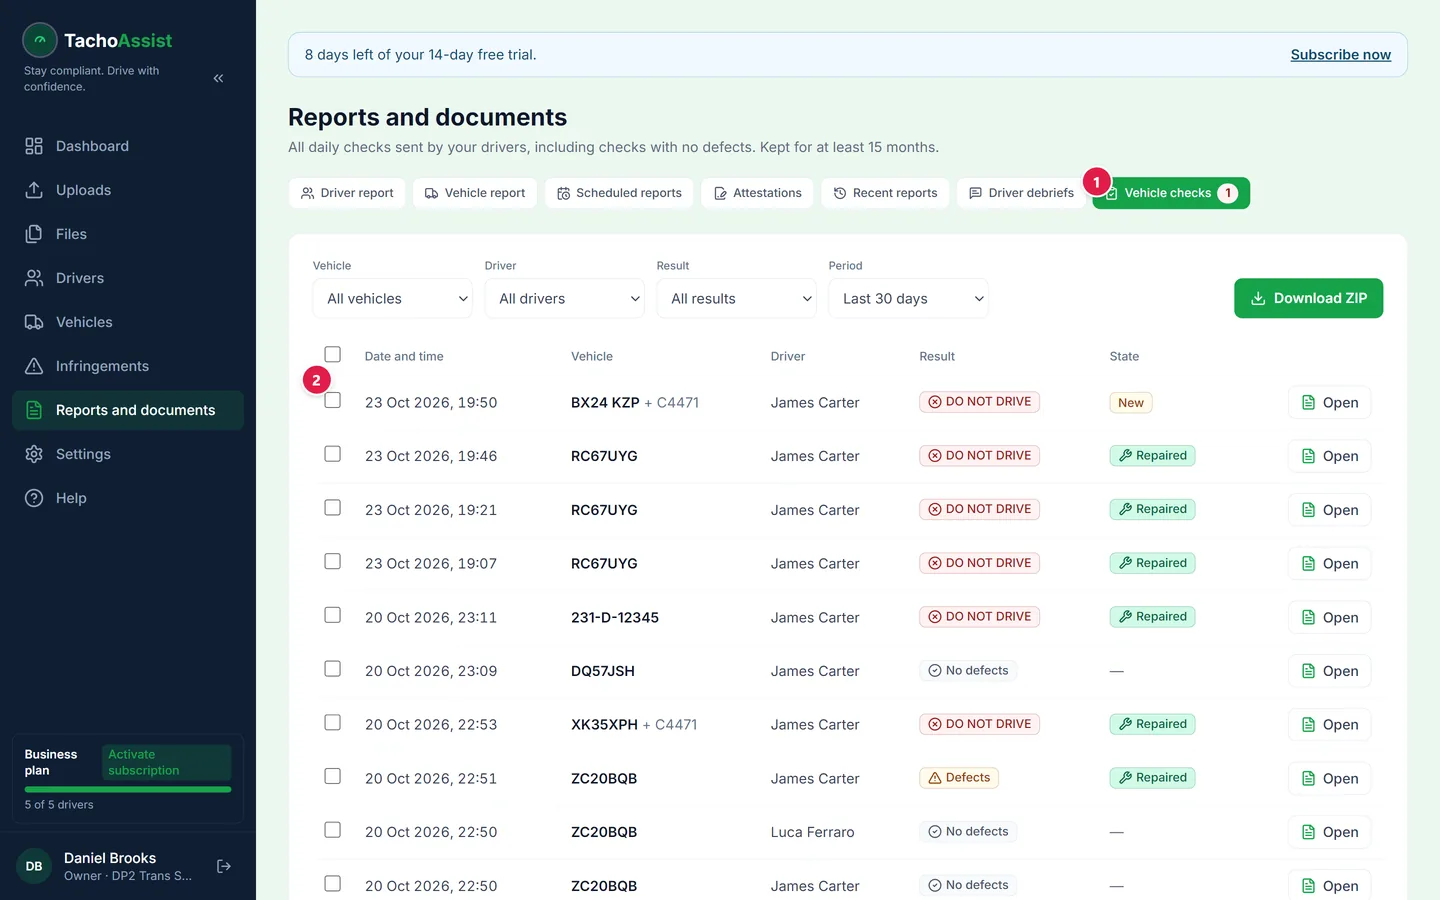
Task: Check the row for 23 Oct 2026, 19:21
Action: (x=333, y=508)
